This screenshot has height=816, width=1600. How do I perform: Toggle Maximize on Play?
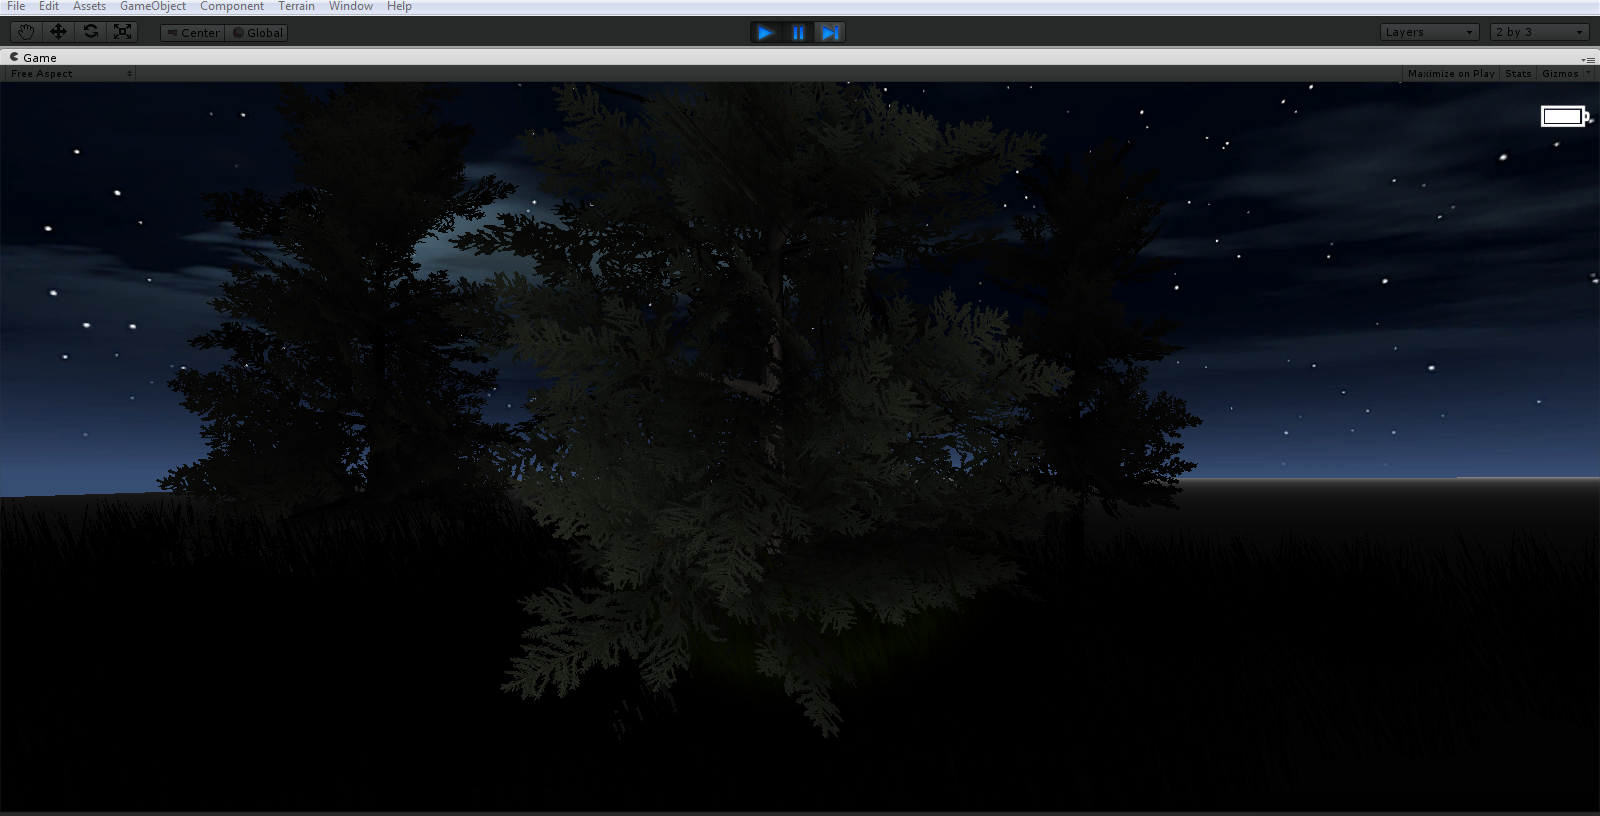tap(1451, 74)
